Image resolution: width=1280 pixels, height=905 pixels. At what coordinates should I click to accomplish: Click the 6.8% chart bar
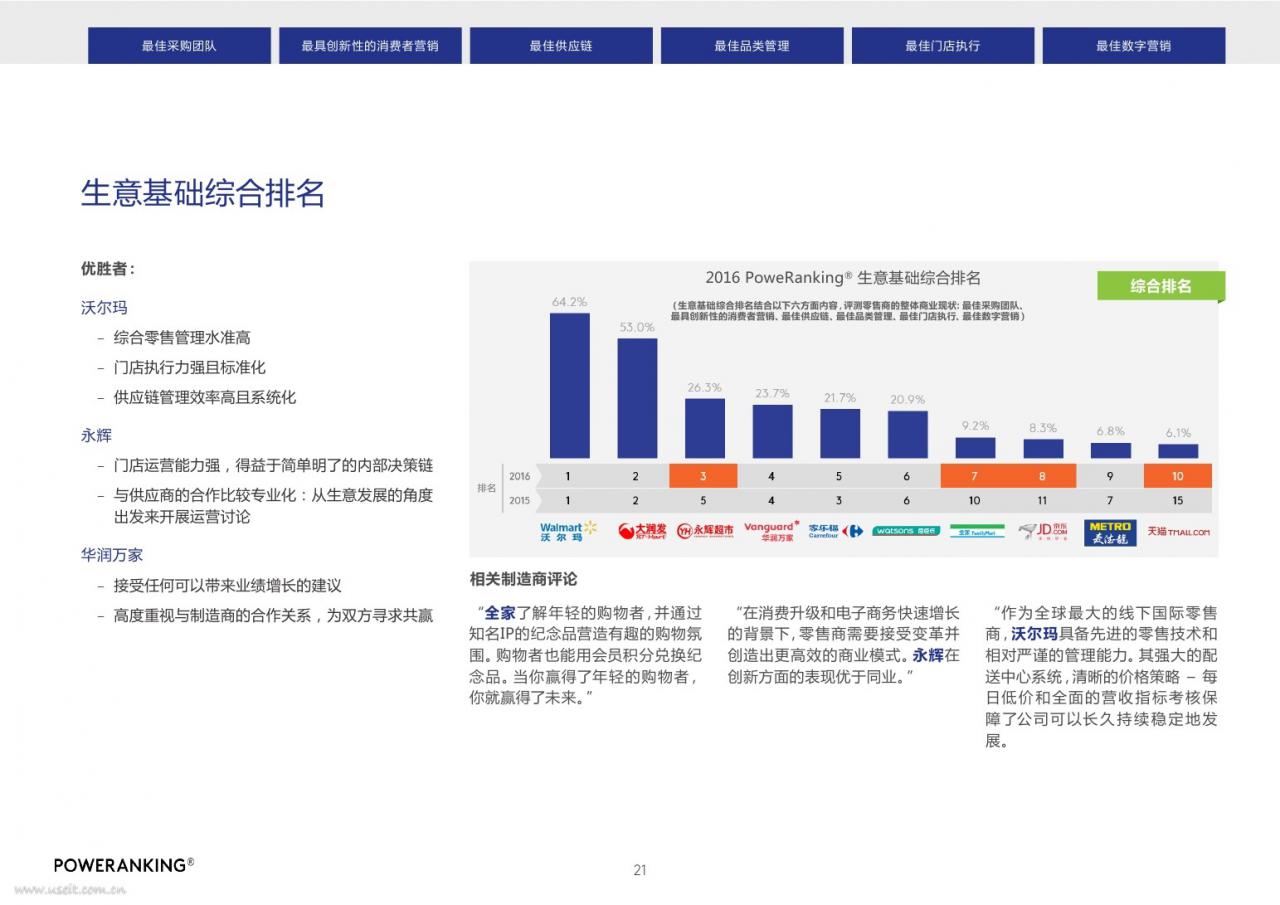[x=1110, y=451]
